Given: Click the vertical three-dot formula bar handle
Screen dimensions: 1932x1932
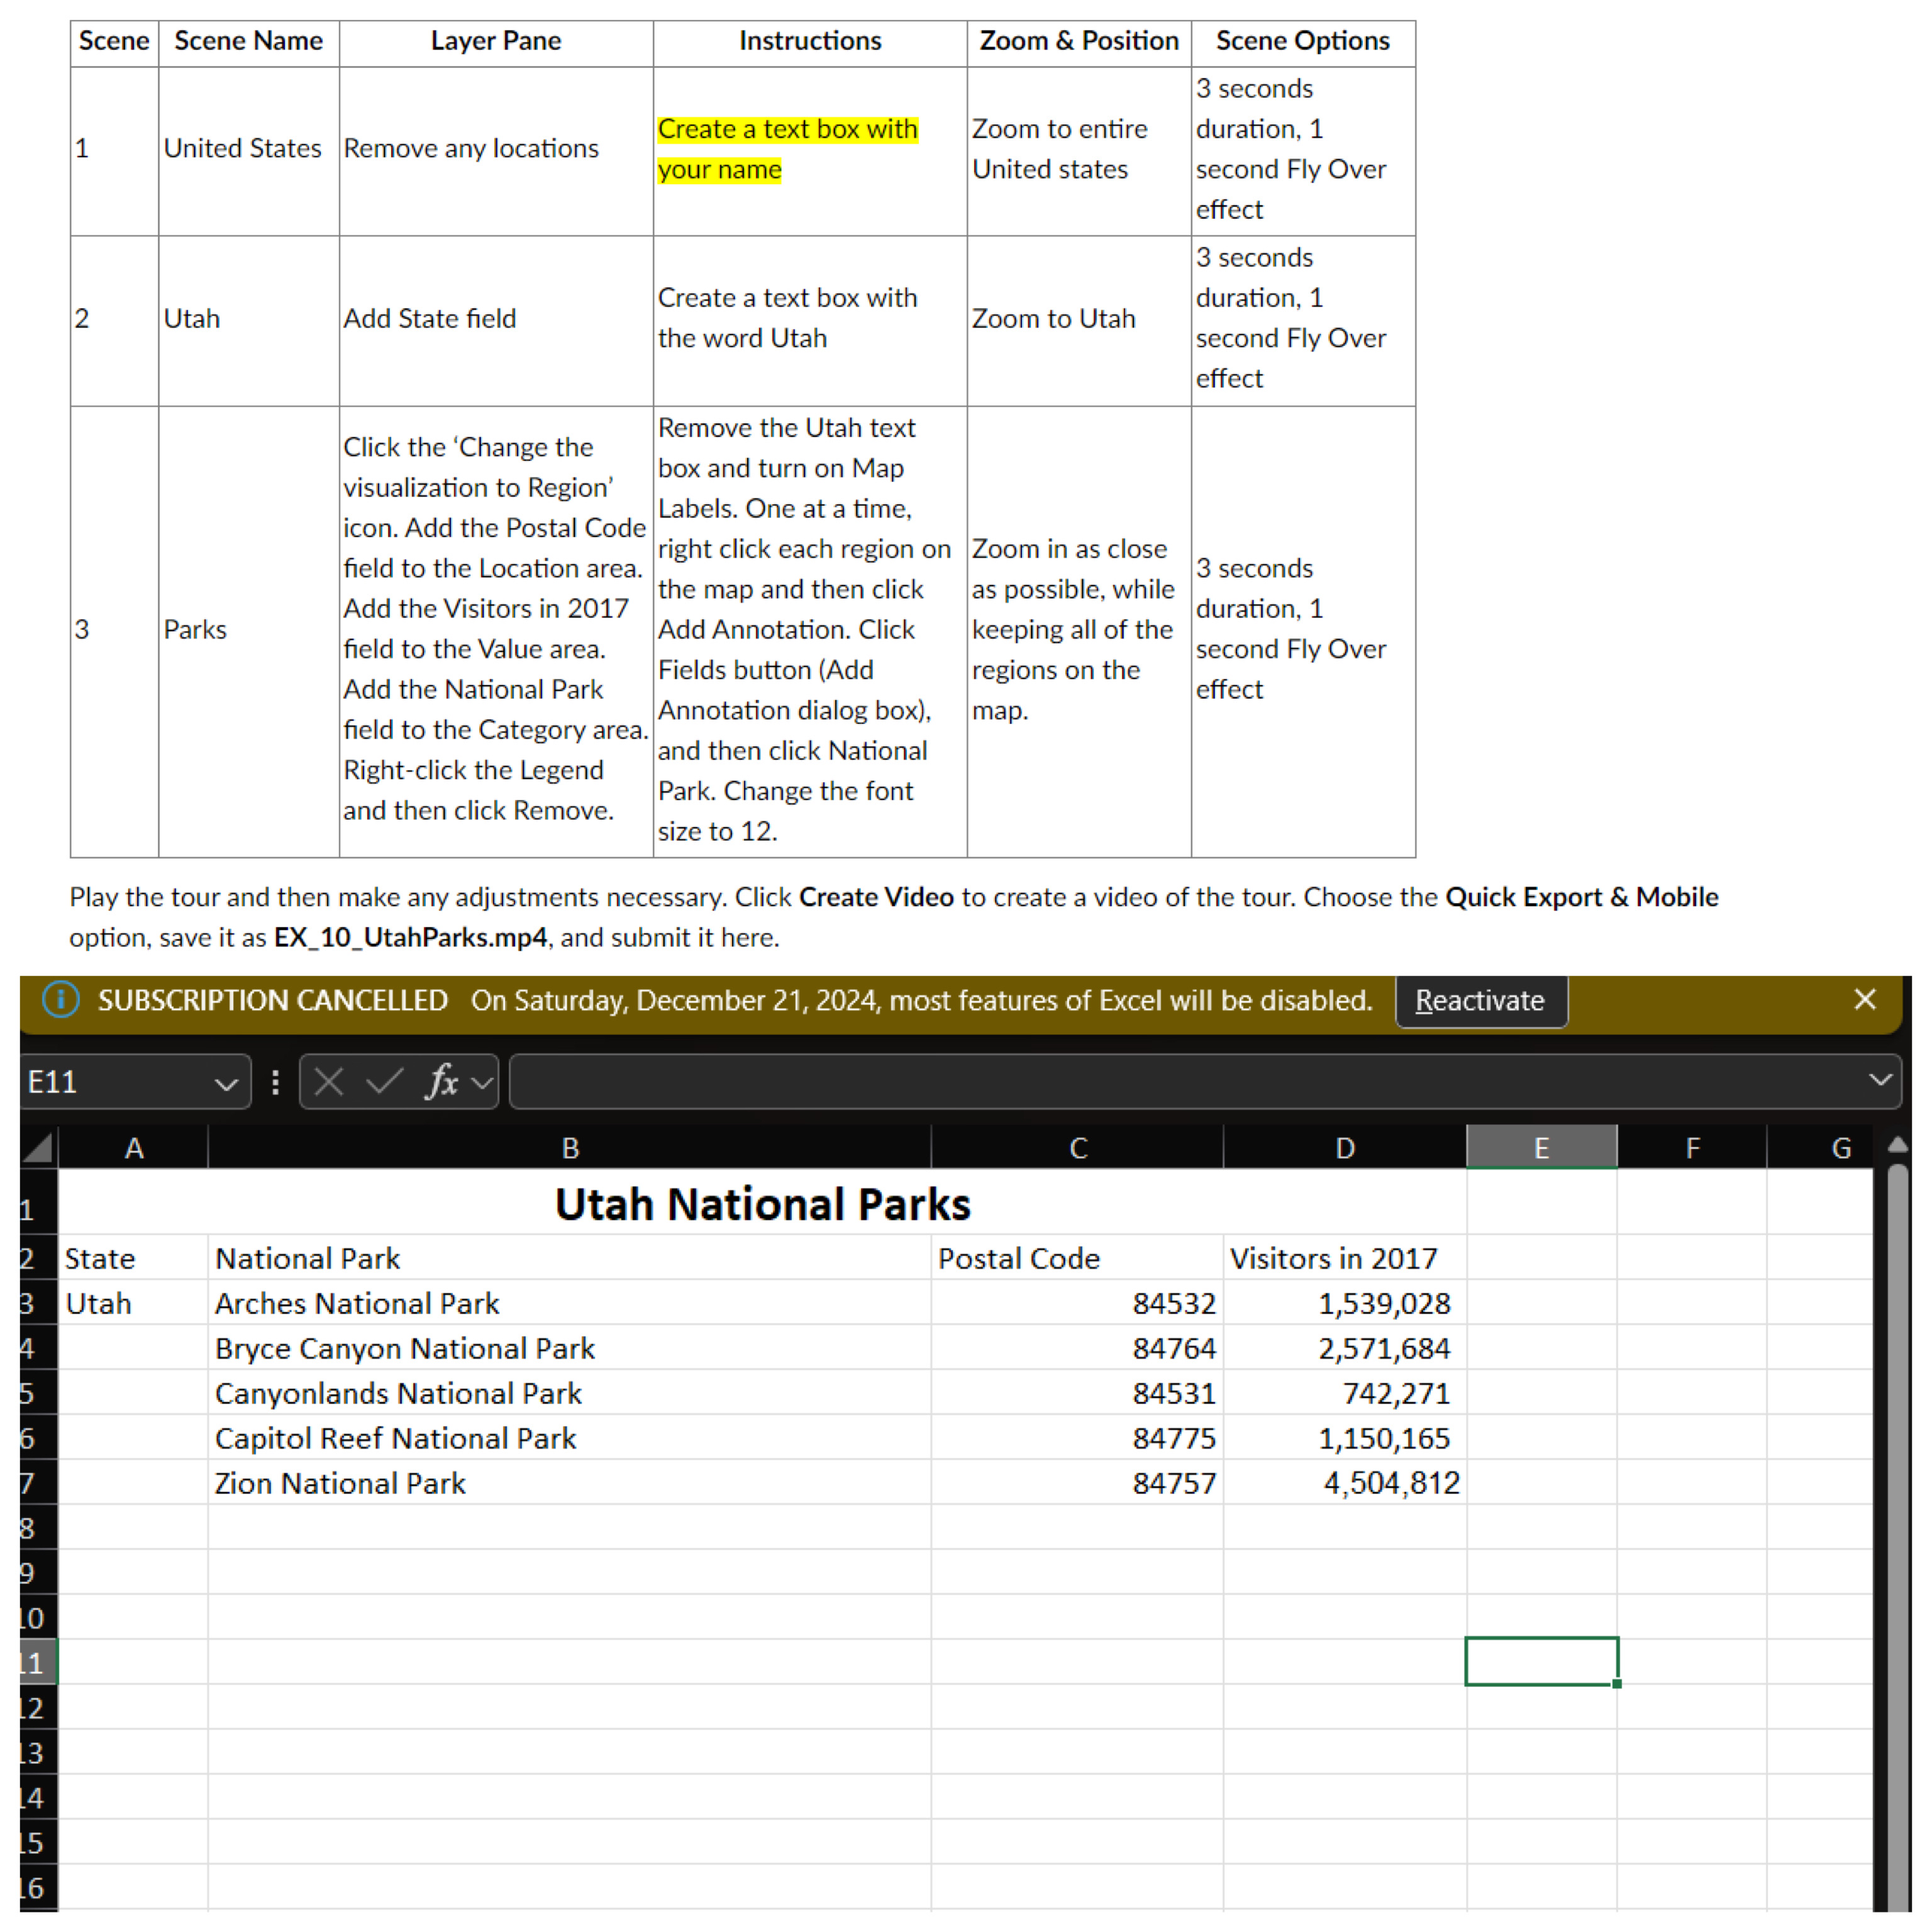Looking at the screenshot, I should pyautogui.click(x=275, y=1082).
